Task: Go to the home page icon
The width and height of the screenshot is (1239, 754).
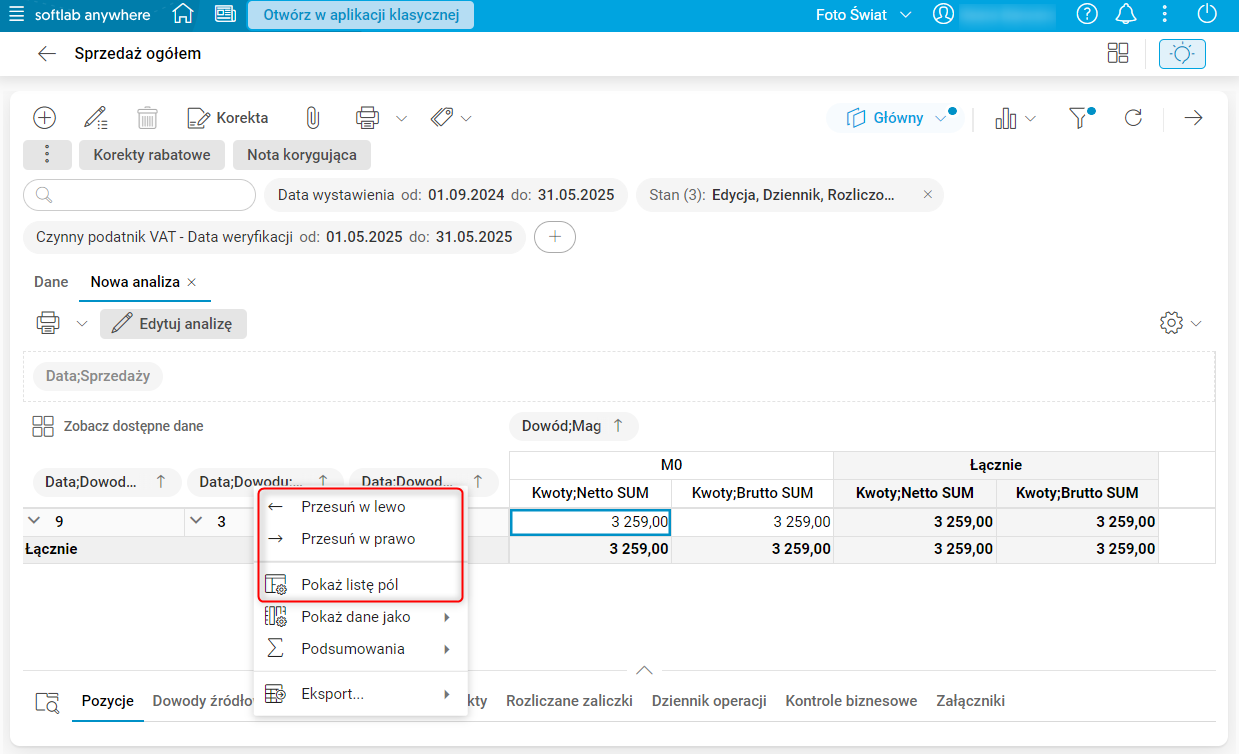Action: pyautogui.click(x=183, y=15)
